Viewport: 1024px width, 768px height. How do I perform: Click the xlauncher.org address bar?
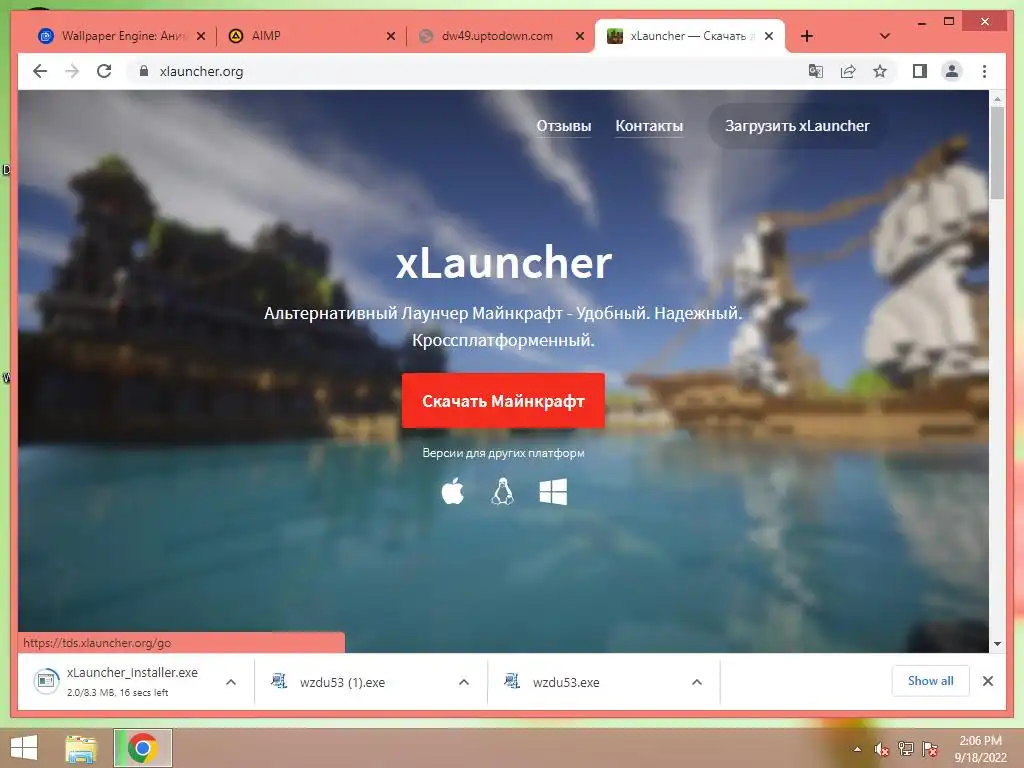point(470,71)
